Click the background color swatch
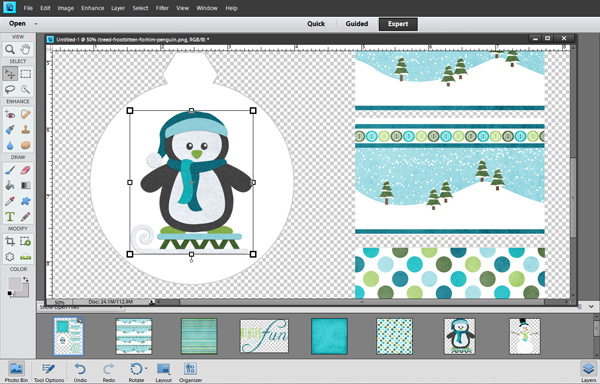This screenshot has height=384, width=600. pos(25,293)
